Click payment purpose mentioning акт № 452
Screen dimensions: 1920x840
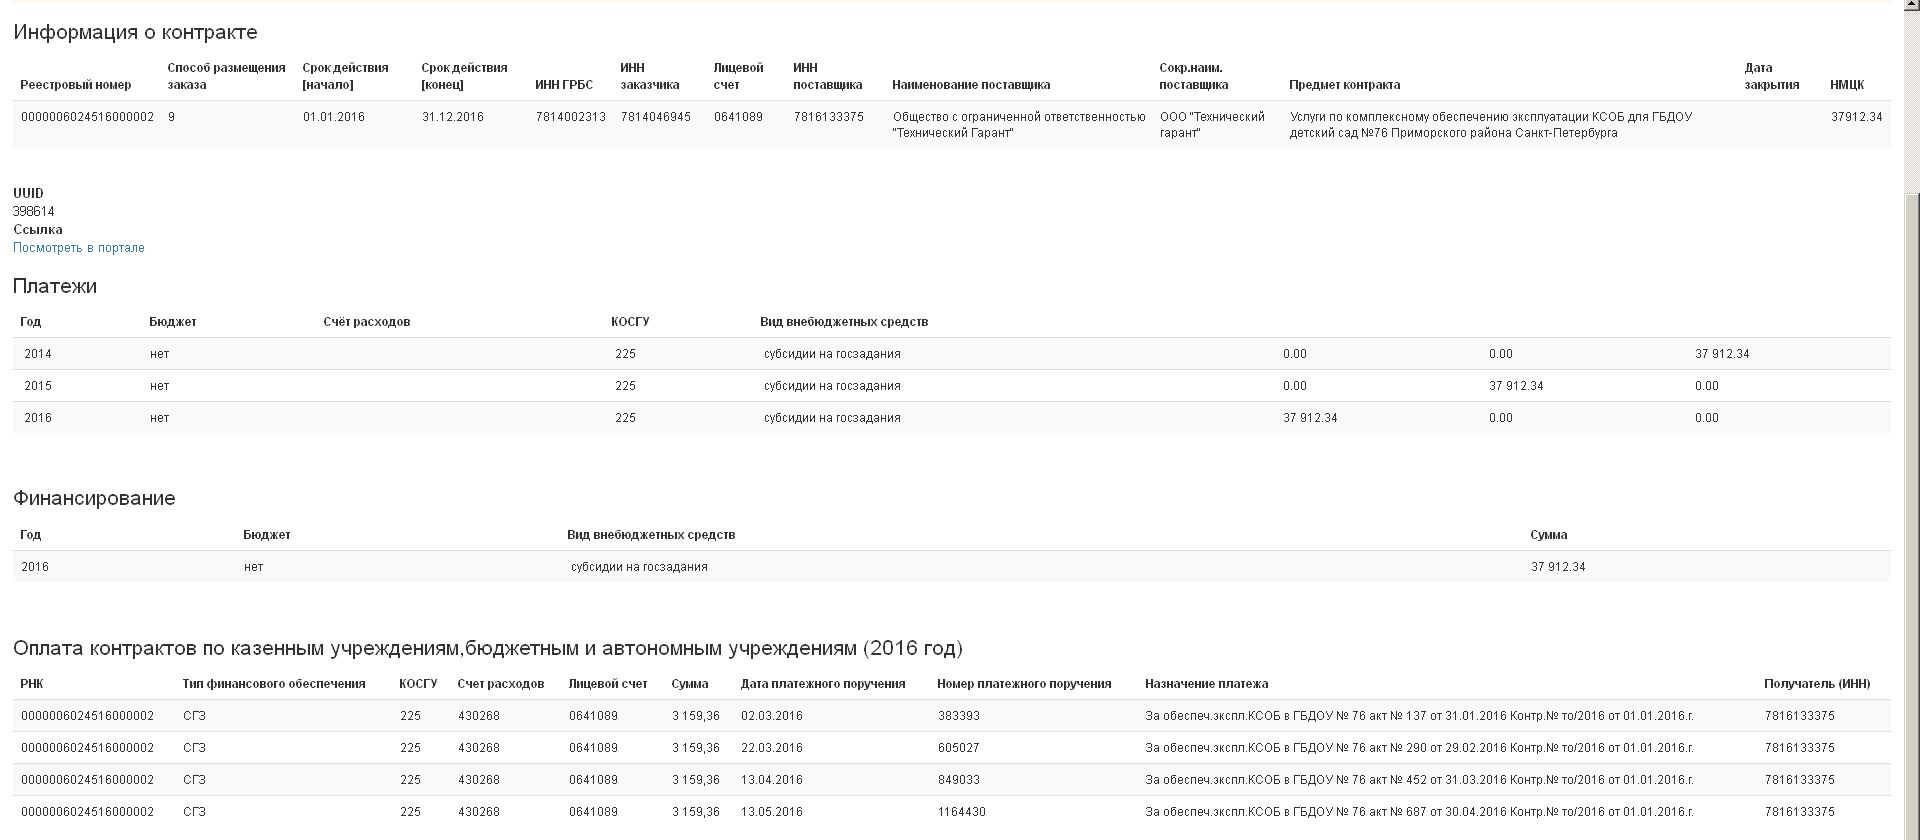[1420, 780]
